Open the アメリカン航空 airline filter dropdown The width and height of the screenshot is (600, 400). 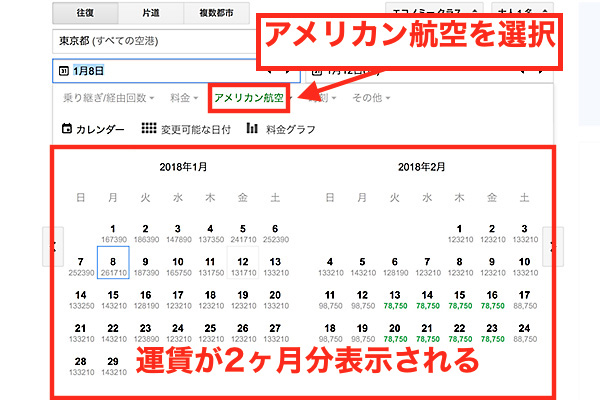point(251,98)
